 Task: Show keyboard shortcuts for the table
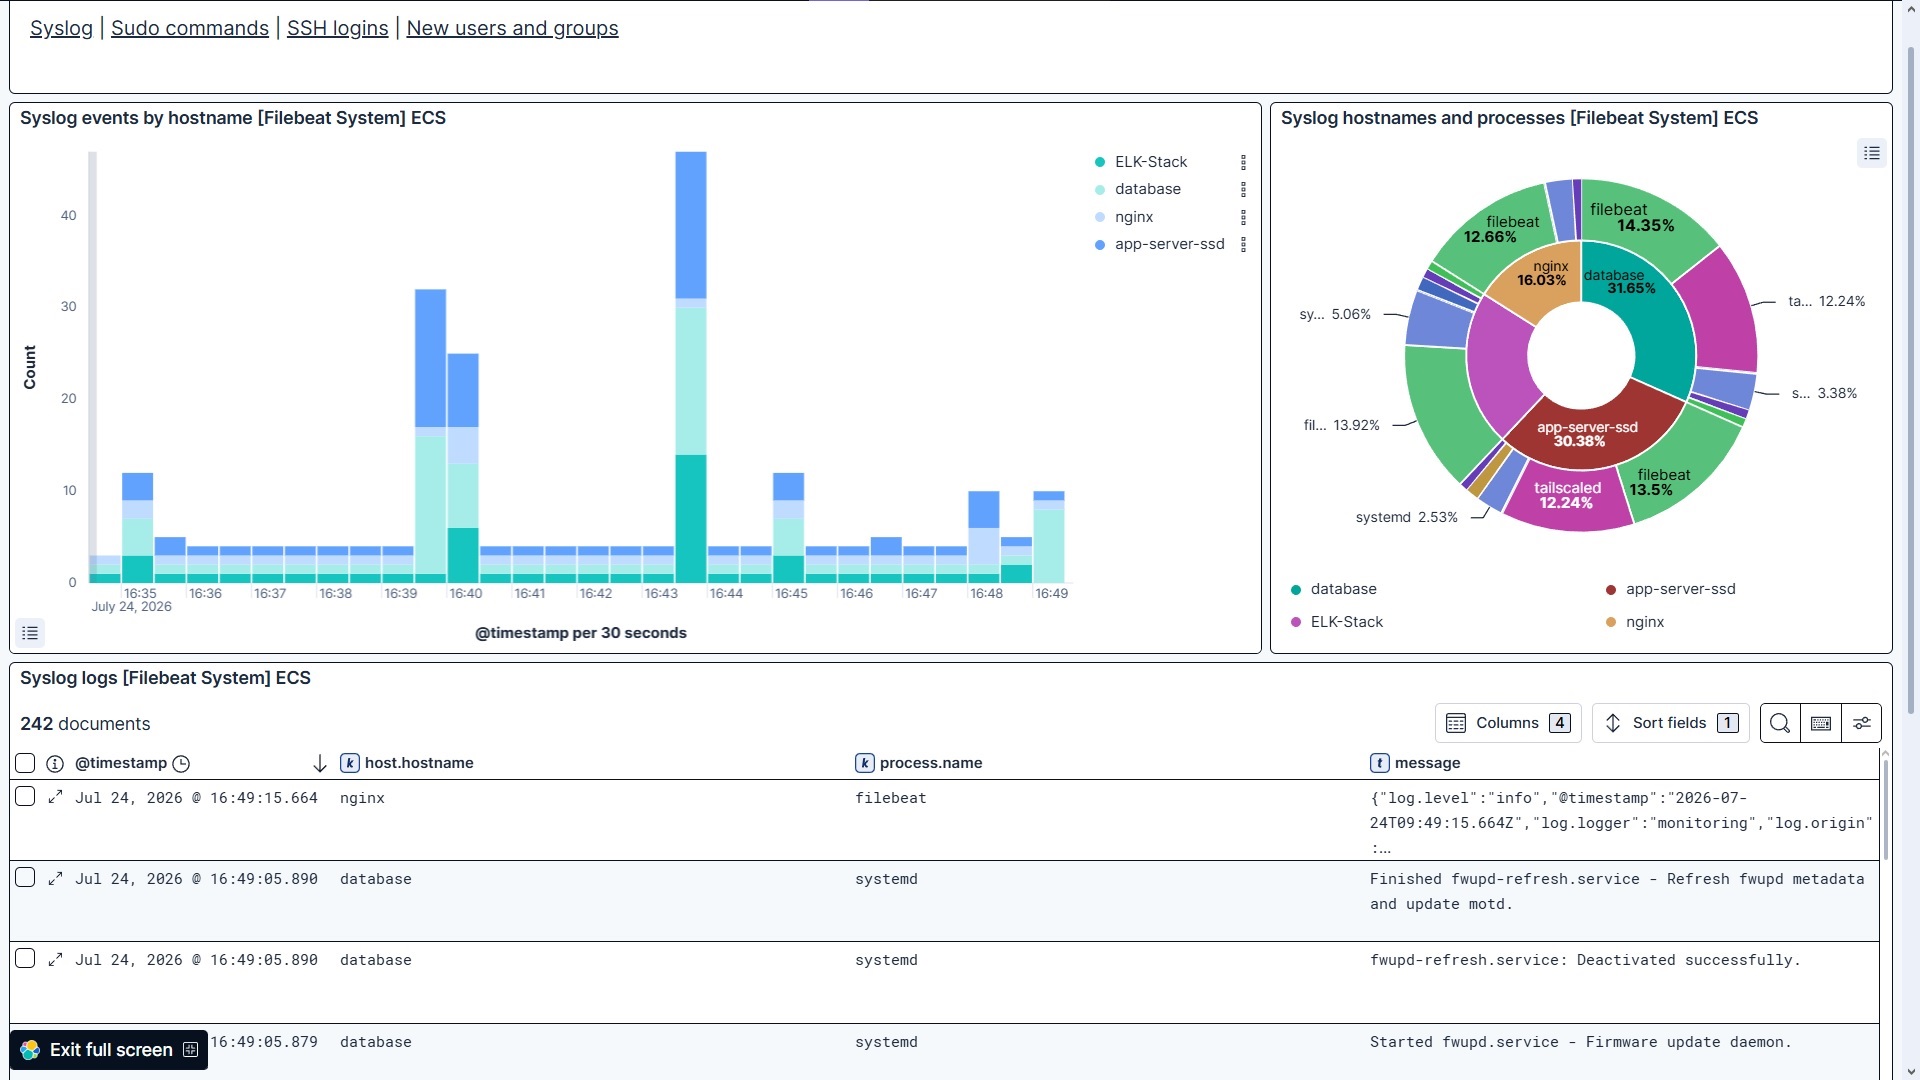pyautogui.click(x=1821, y=723)
